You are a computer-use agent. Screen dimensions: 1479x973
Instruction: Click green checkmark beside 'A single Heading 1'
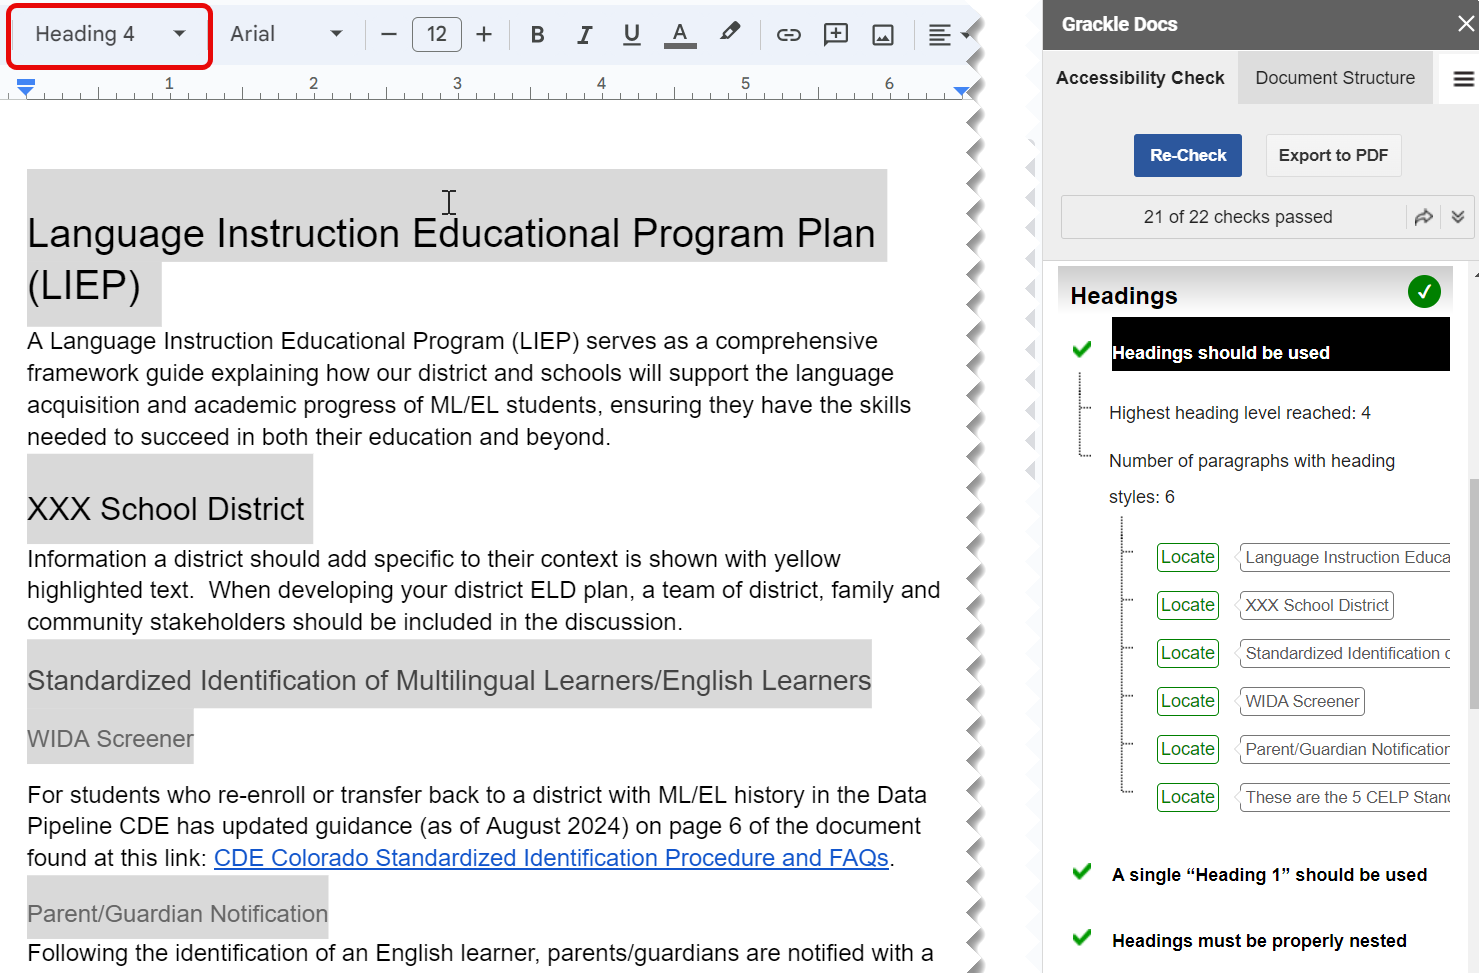point(1082,872)
